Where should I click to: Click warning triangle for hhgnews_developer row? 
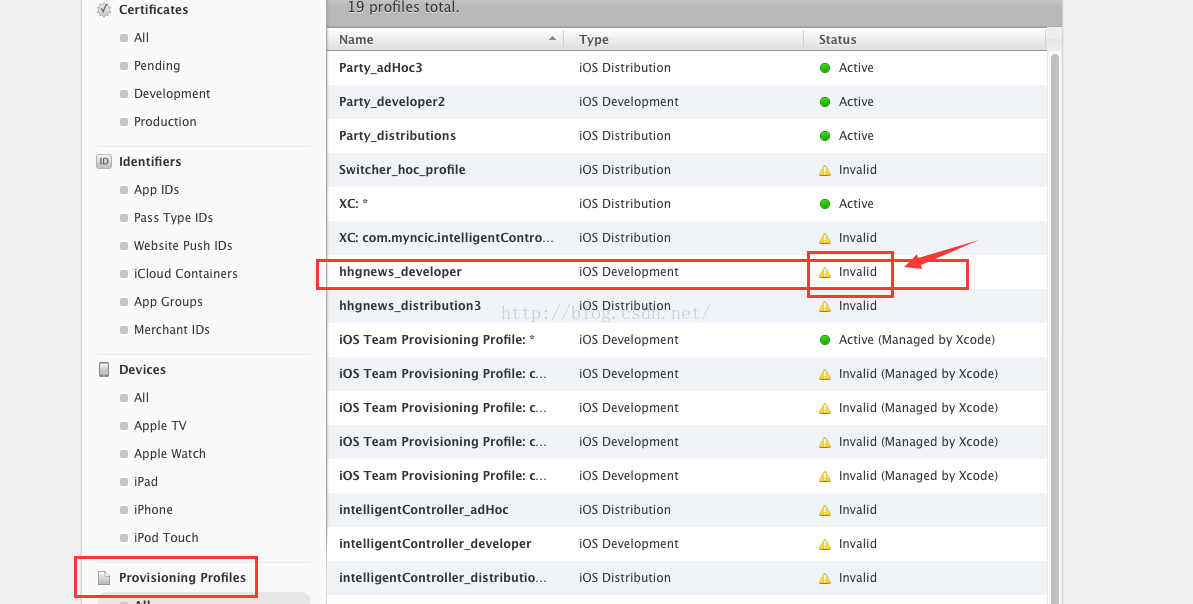825,272
